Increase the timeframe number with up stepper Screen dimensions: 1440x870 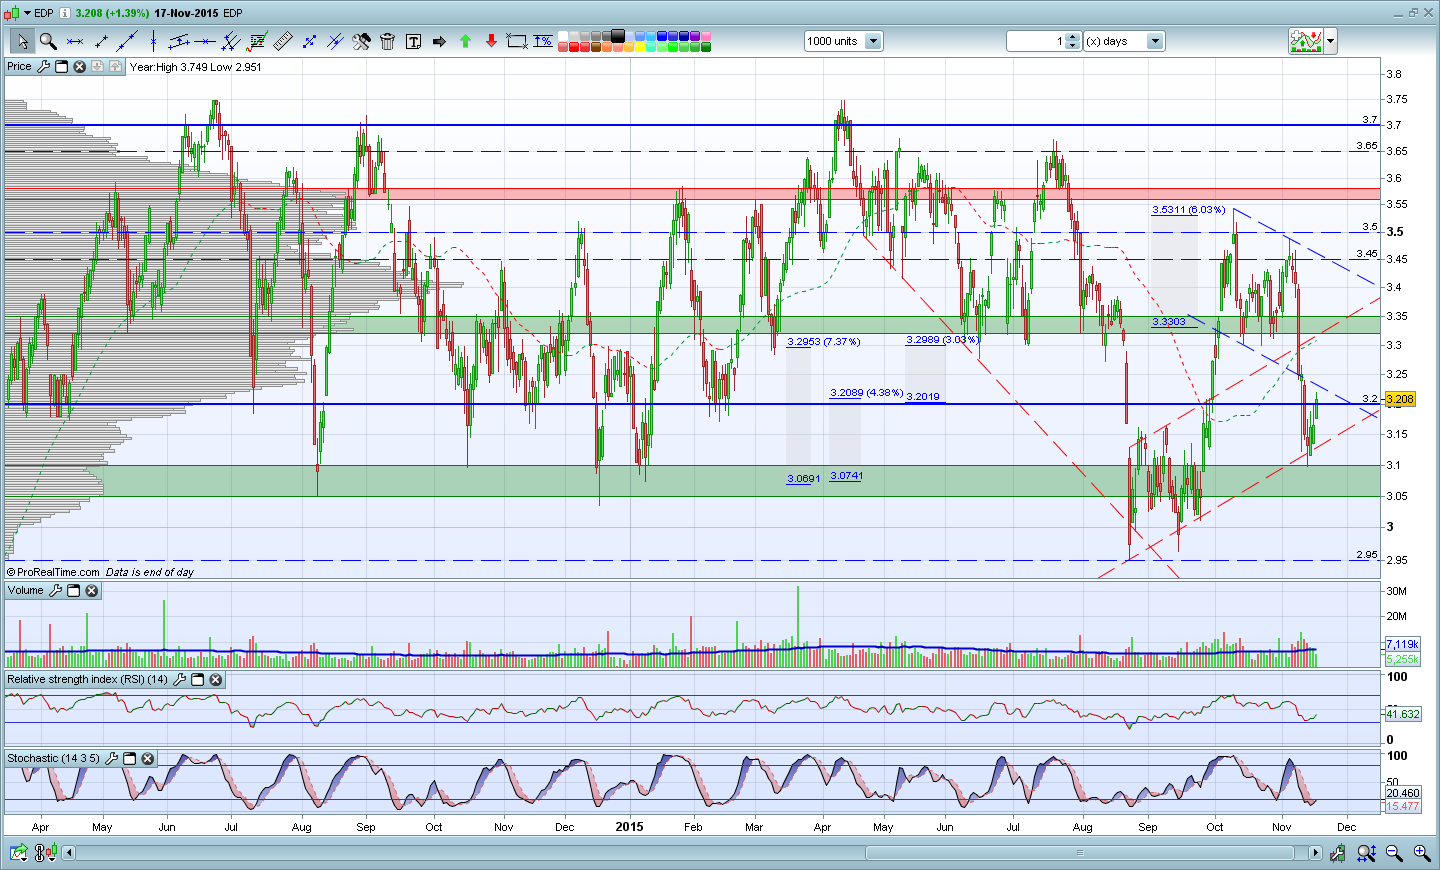pyautogui.click(x=1073, y=37)
